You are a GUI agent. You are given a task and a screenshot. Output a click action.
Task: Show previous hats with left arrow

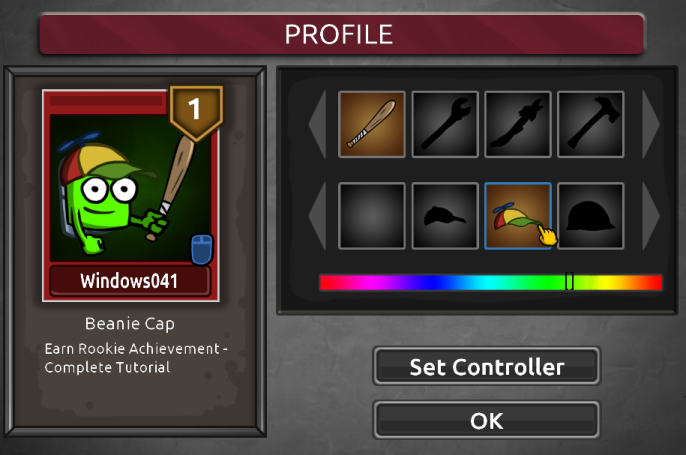coord(318,216)
